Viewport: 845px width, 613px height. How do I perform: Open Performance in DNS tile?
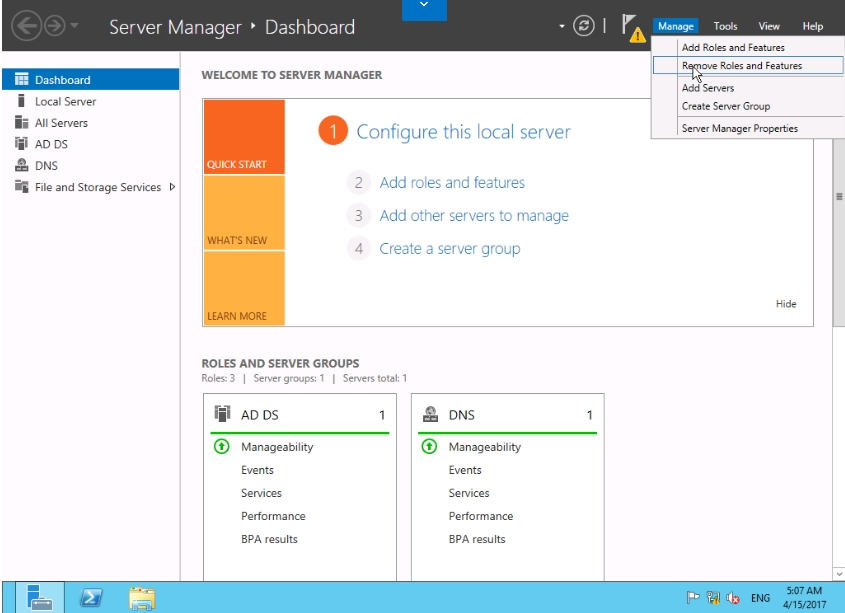point(481,516)
